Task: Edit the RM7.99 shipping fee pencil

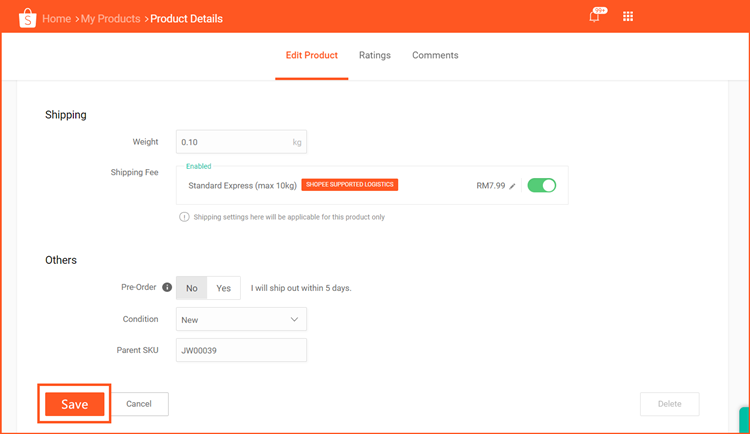Action: (512, 186)
